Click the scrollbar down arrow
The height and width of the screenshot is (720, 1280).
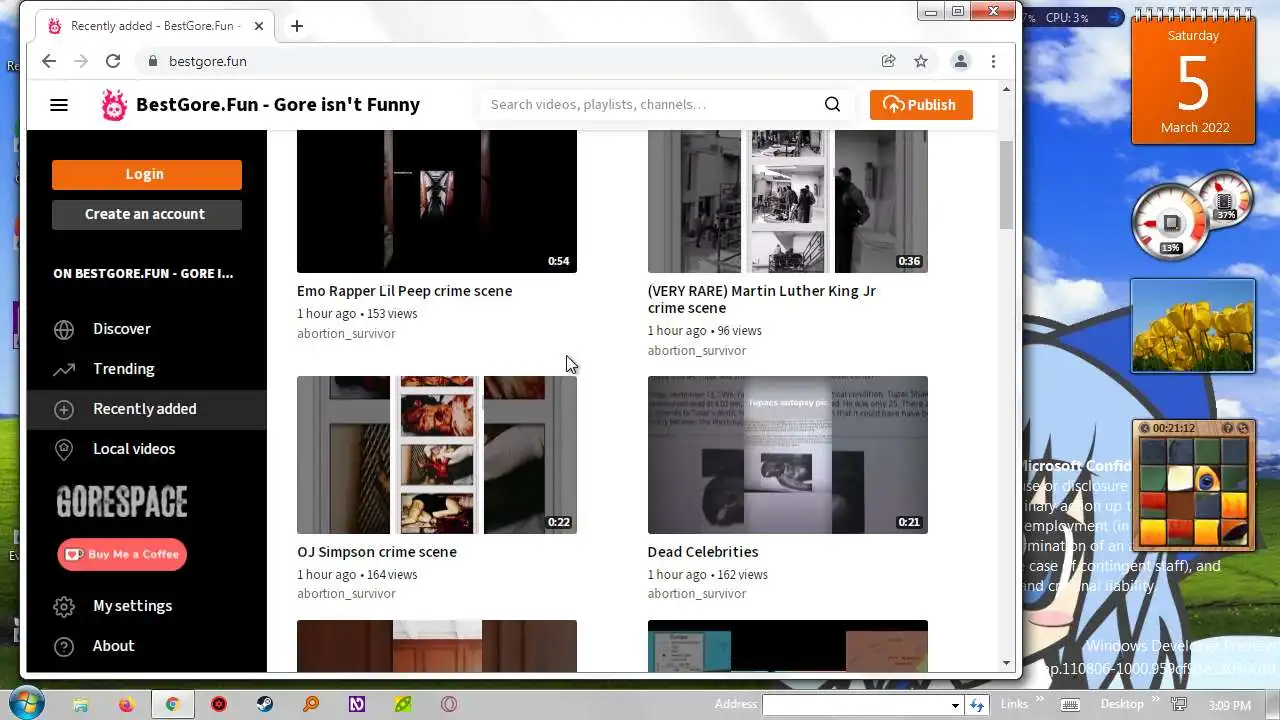(x=1006, y=663)
